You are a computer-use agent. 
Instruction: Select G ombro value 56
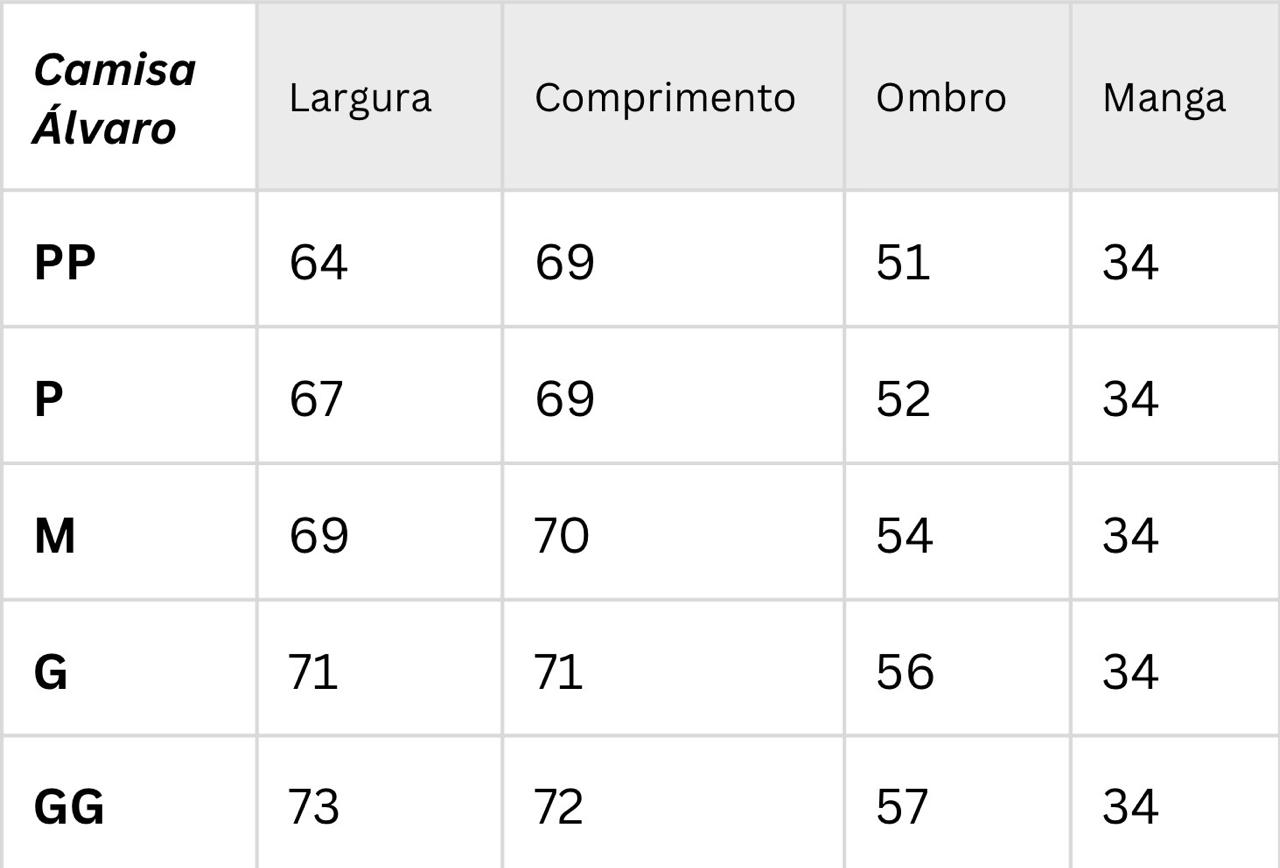click(x=905, y=672)
